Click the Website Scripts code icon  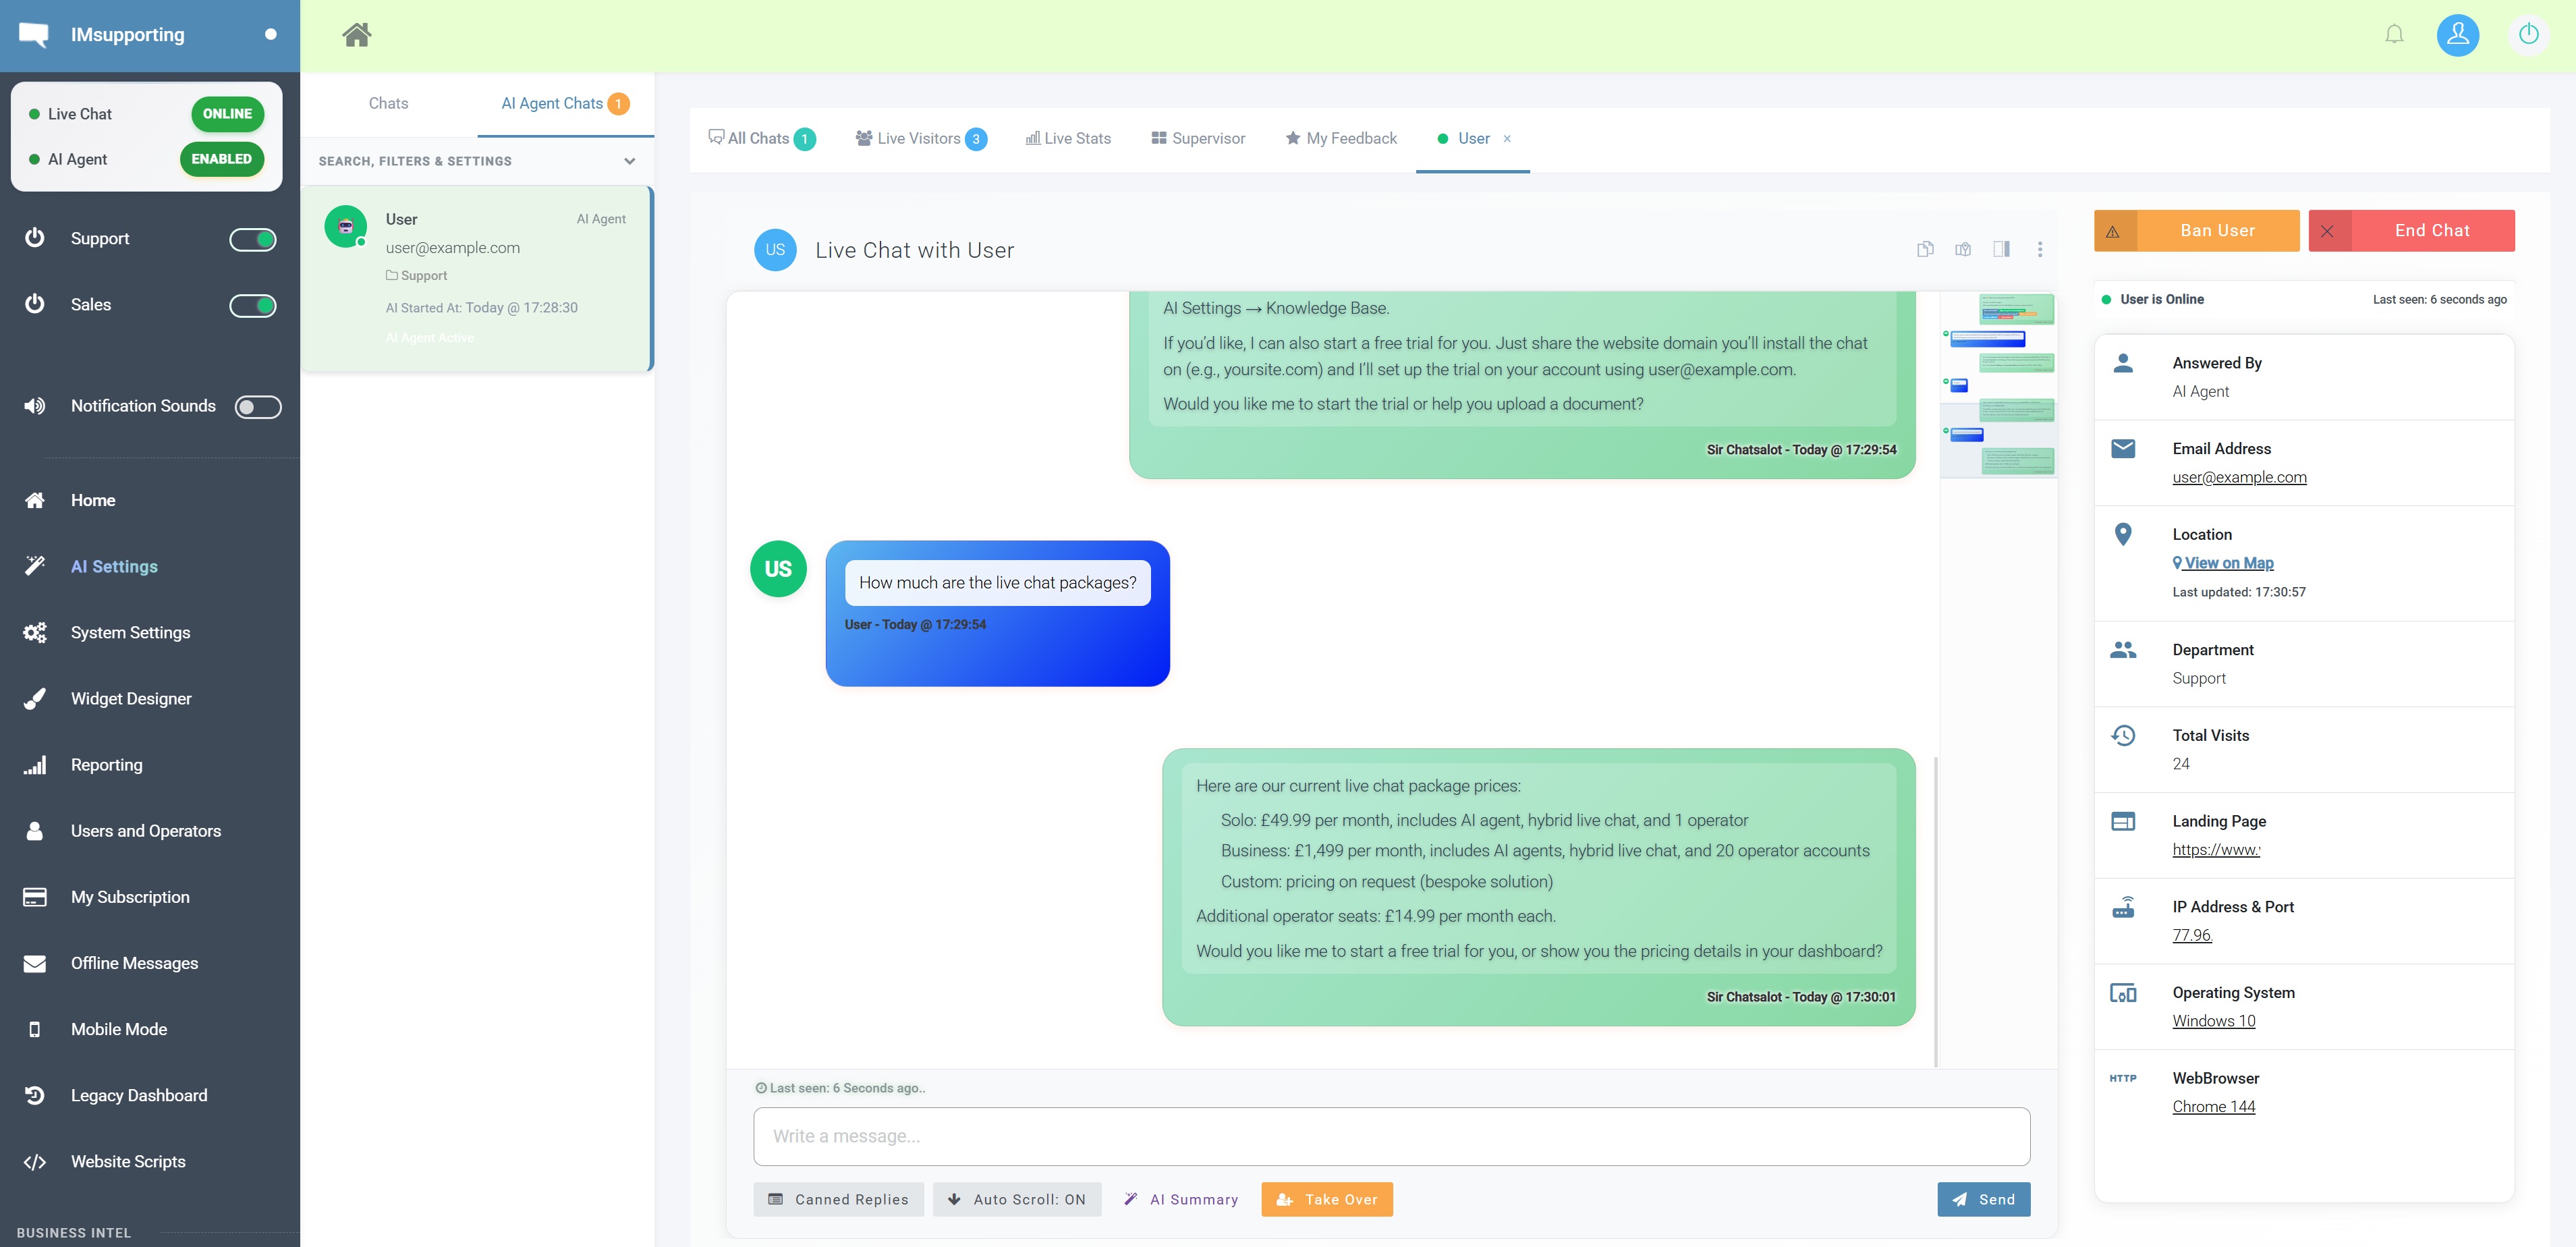click(x=35, y=1162)
